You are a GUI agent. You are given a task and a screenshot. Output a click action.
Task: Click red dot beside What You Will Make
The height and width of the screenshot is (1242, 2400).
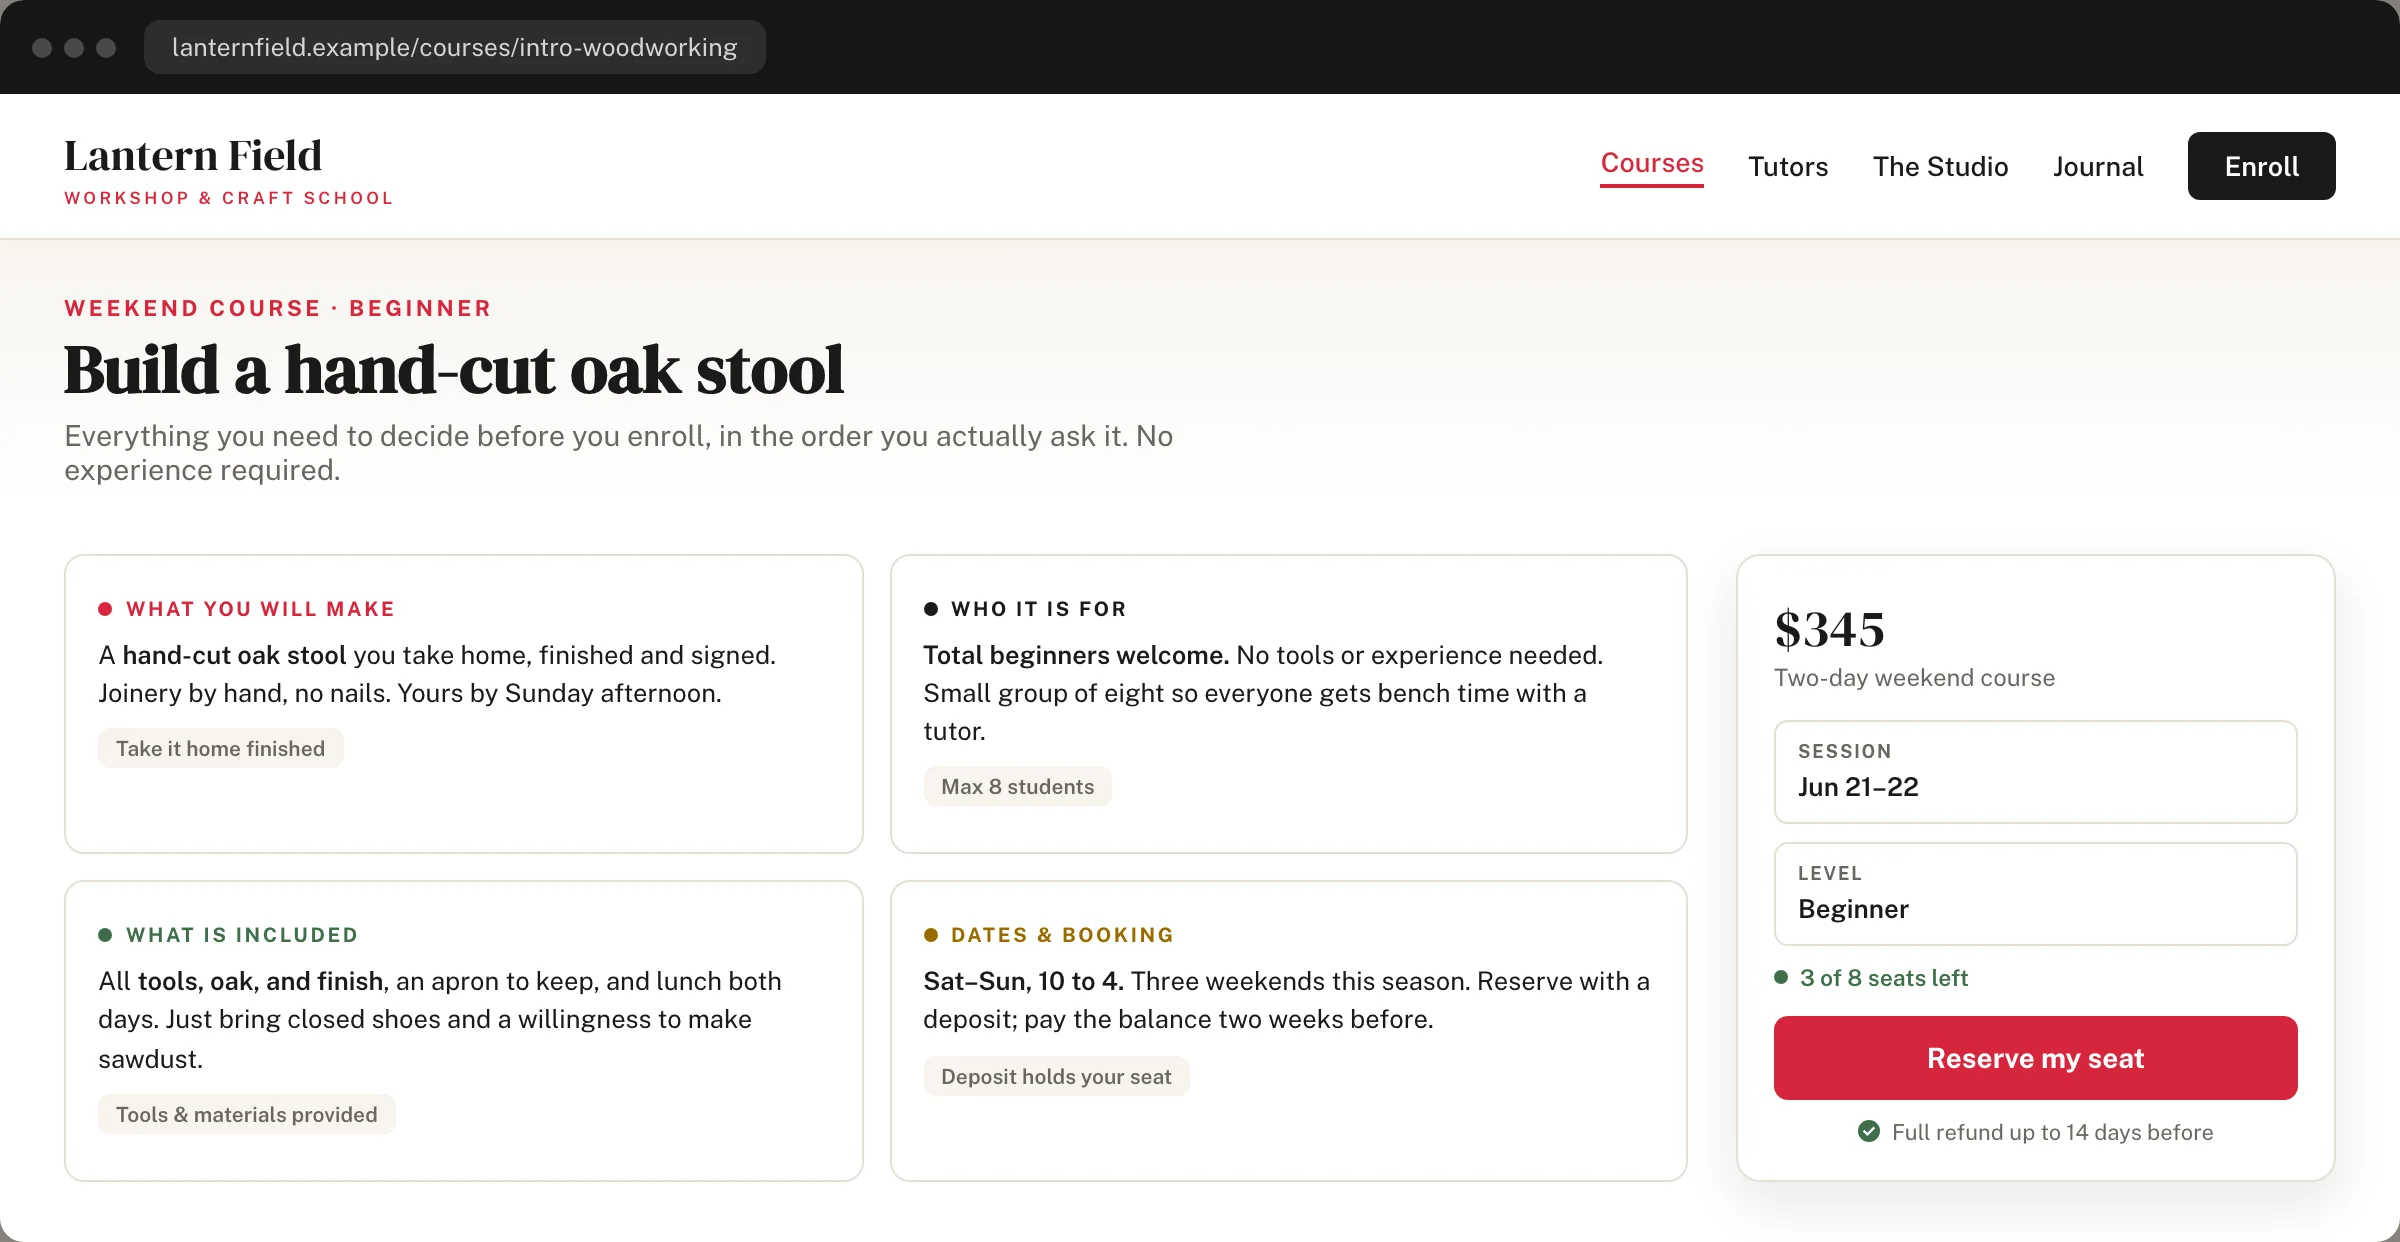click(105, 609)
